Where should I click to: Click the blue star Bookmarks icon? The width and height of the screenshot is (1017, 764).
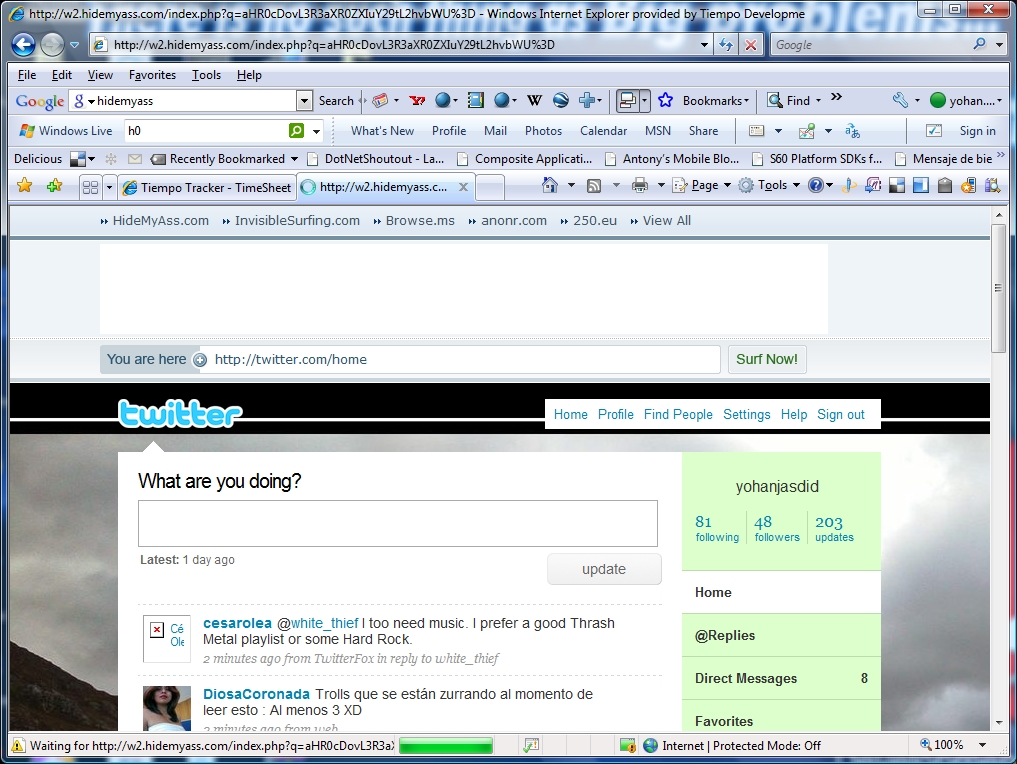click(665, 101)
